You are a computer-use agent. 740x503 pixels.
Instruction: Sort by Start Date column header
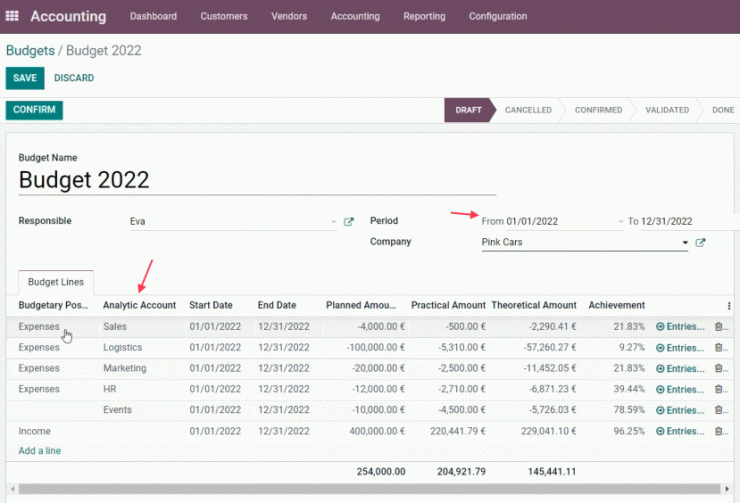click(x=210, y=305)
